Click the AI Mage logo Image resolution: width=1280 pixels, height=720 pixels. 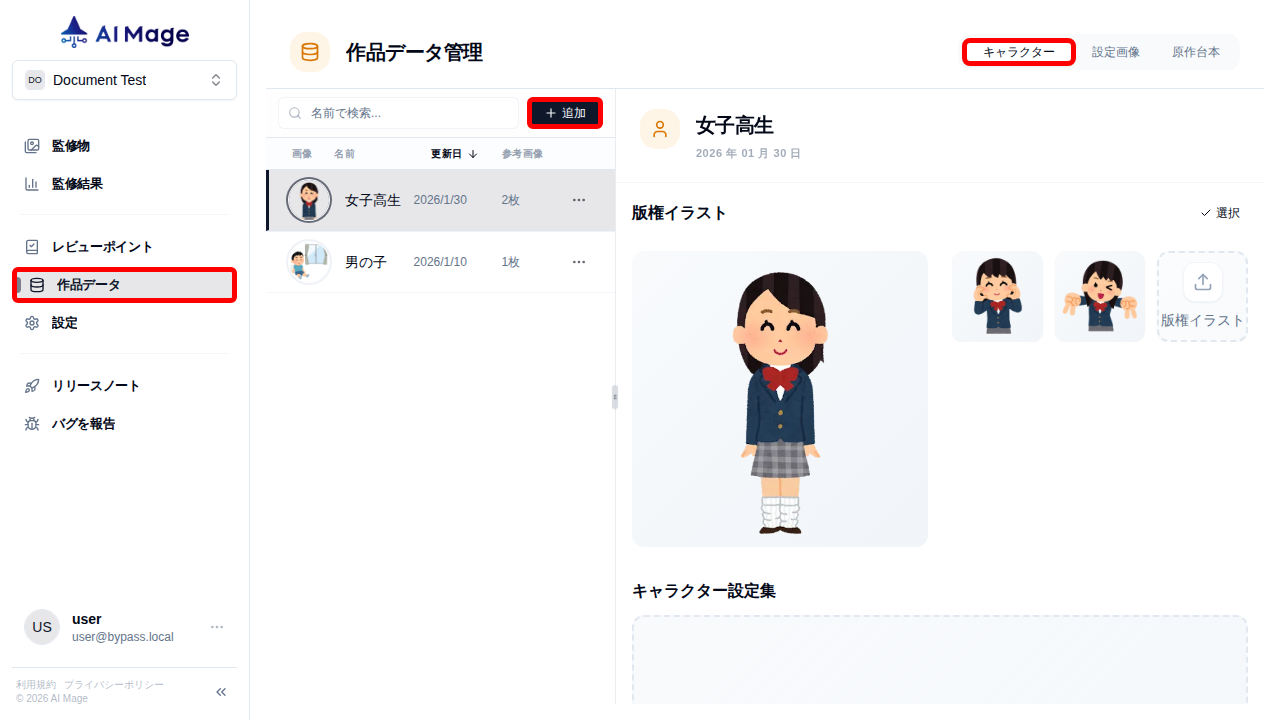click(x=124, y=31)
